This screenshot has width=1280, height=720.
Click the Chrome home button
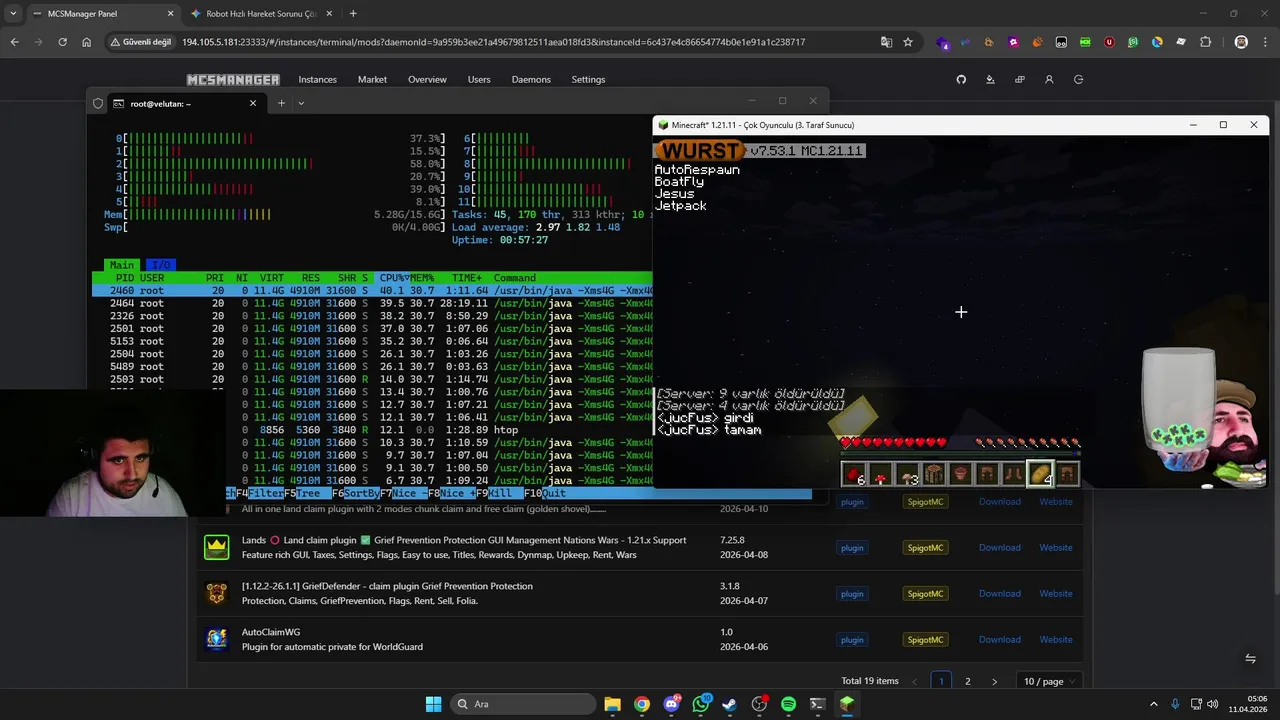point(86,42)
